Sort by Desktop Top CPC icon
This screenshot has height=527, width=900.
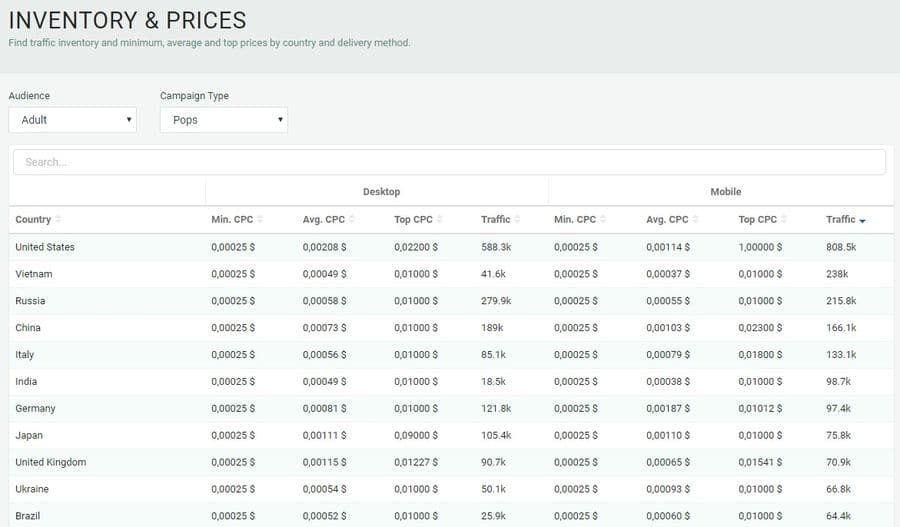[442, 220]
